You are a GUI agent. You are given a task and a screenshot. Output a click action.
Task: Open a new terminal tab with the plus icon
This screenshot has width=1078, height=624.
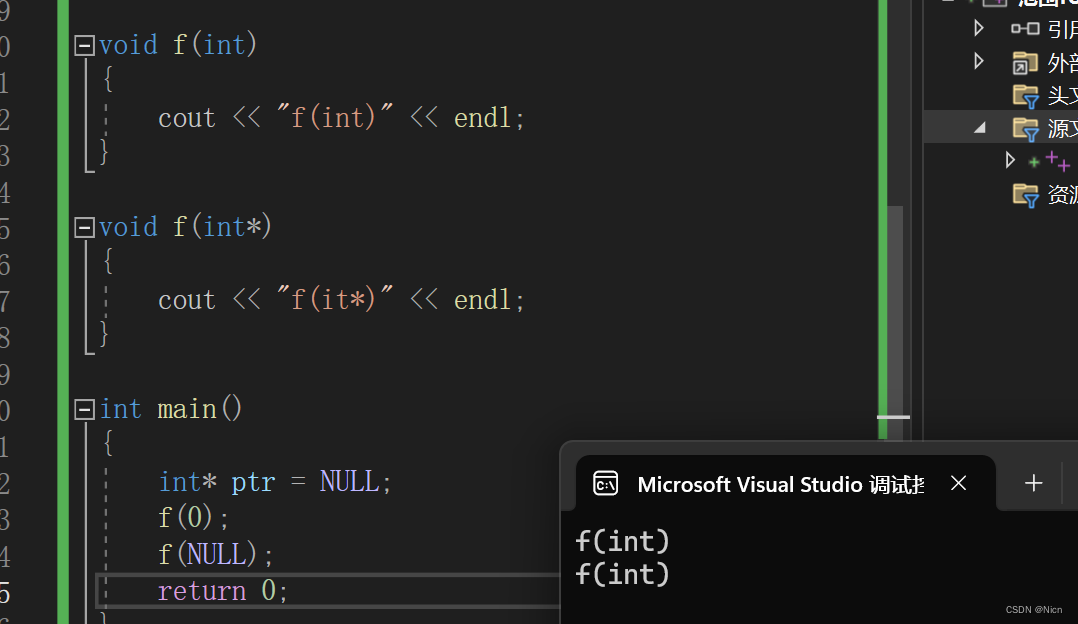(x=1034, y=483)
